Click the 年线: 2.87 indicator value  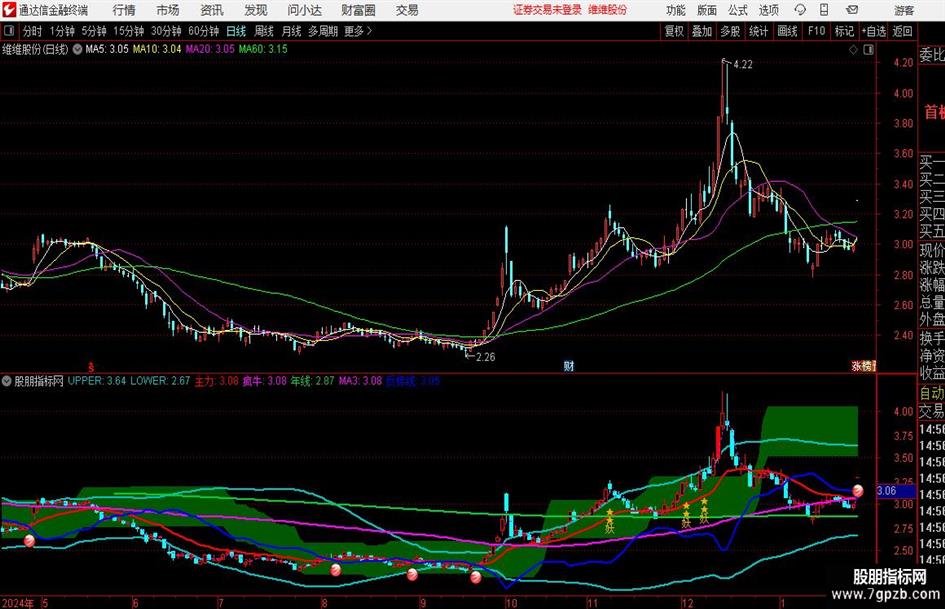[x=313, y=381]
